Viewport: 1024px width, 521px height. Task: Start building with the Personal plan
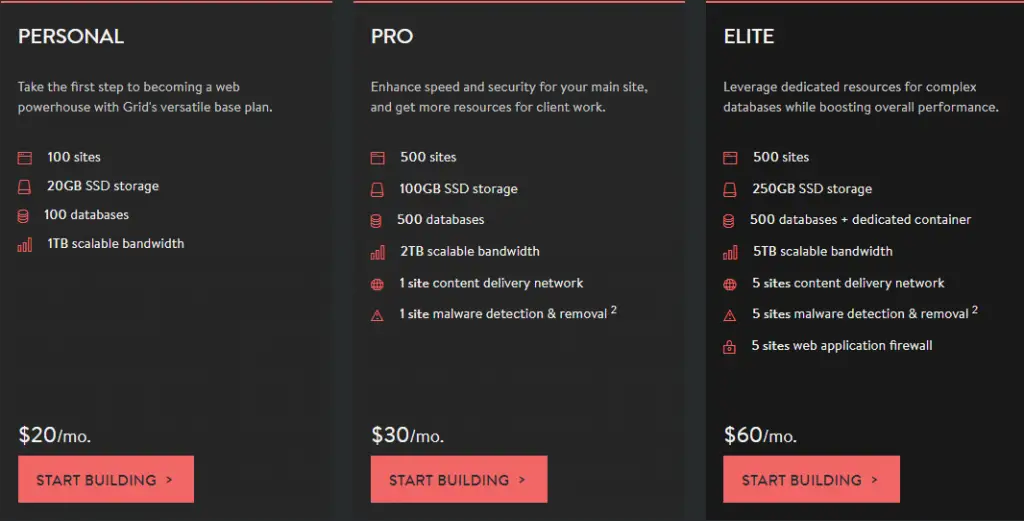pos(106,479)
